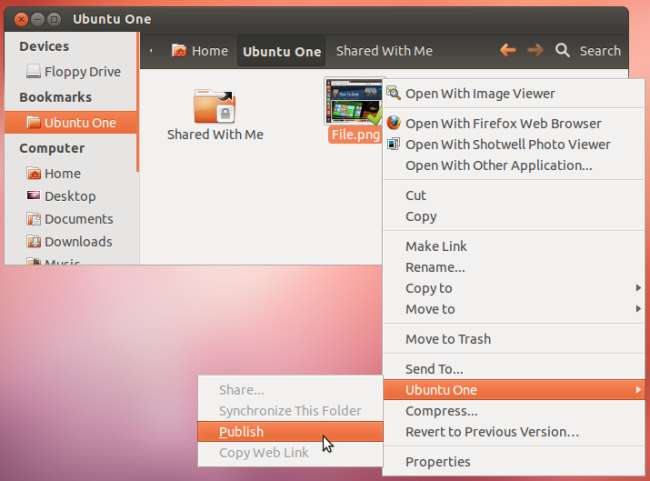
Task: Expand the Copy to submenu arrow
Action: point(638,288)
